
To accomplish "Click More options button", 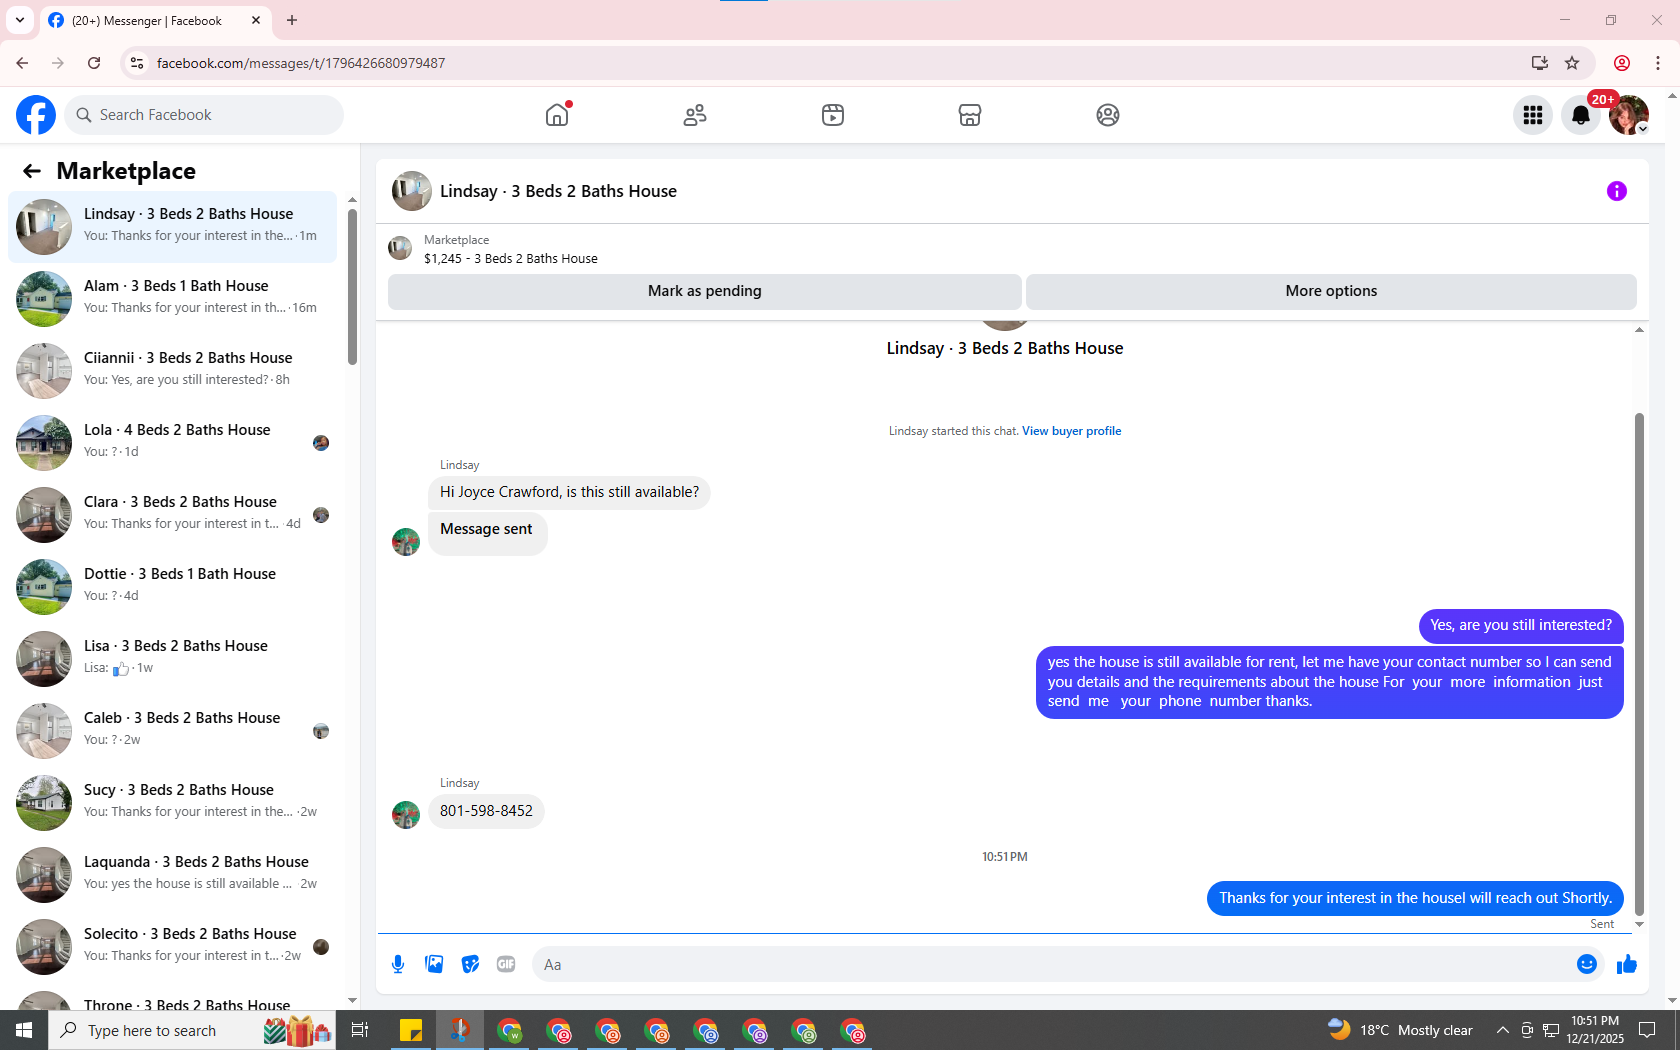I will [x=1331, y=291].
